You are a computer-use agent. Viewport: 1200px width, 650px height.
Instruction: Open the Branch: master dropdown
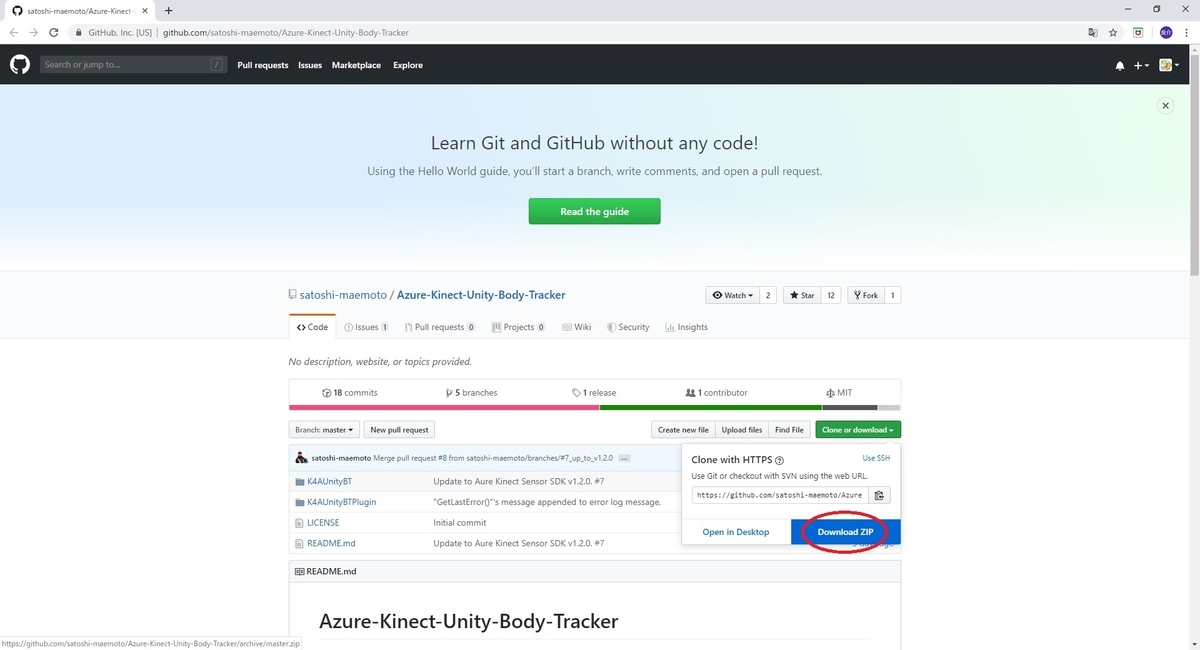(324, 430)
